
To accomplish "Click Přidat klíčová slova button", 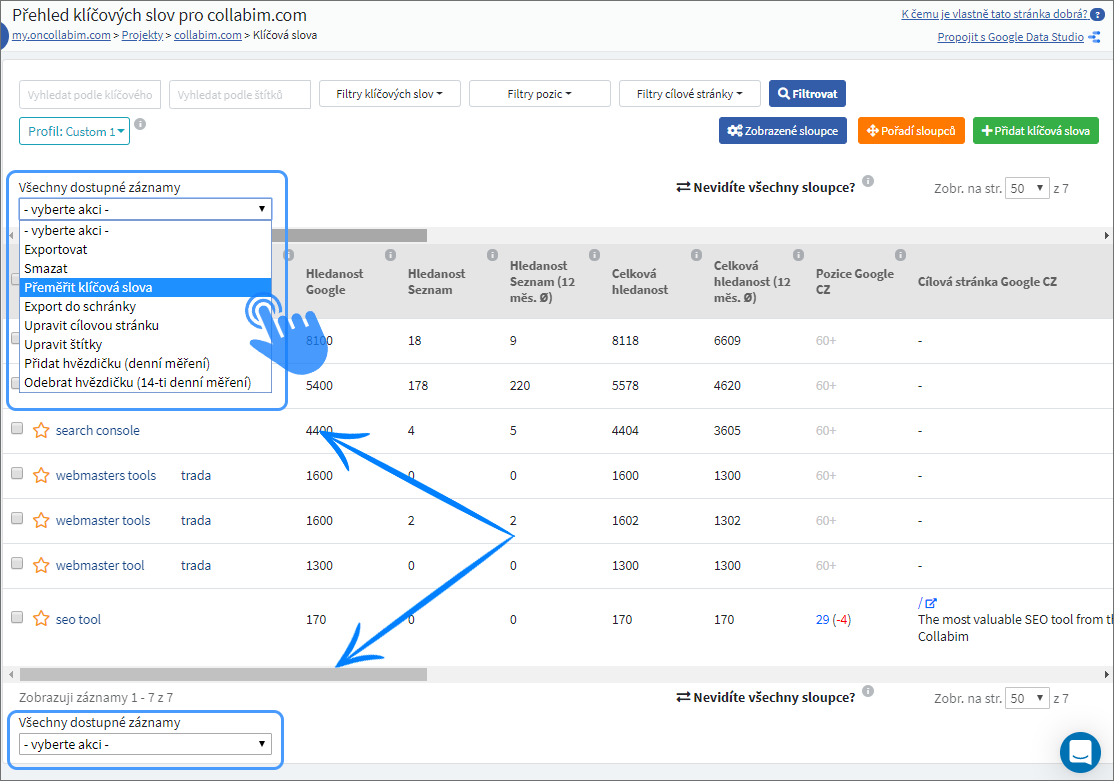I will [x=1036, y=131].
